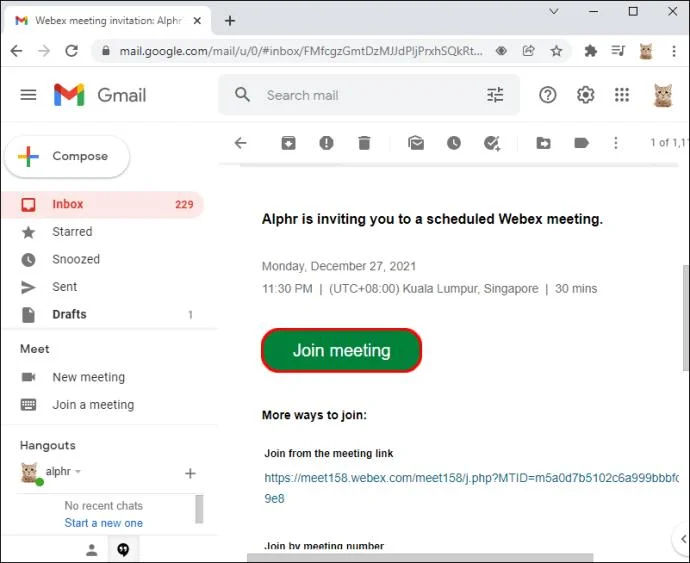The height and width of the screenshot is (563, 690).
Task: Click the eye icon in address bar
Action: point(501,51)
